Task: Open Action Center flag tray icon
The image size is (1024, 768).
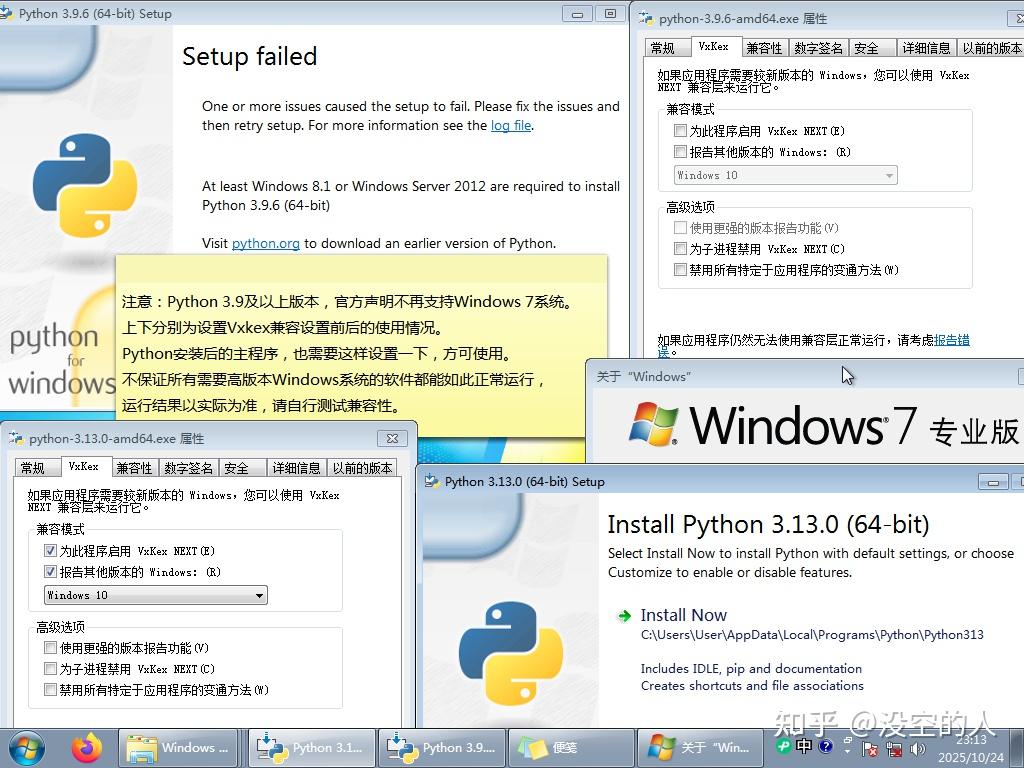Action: (x=870, y=749)
